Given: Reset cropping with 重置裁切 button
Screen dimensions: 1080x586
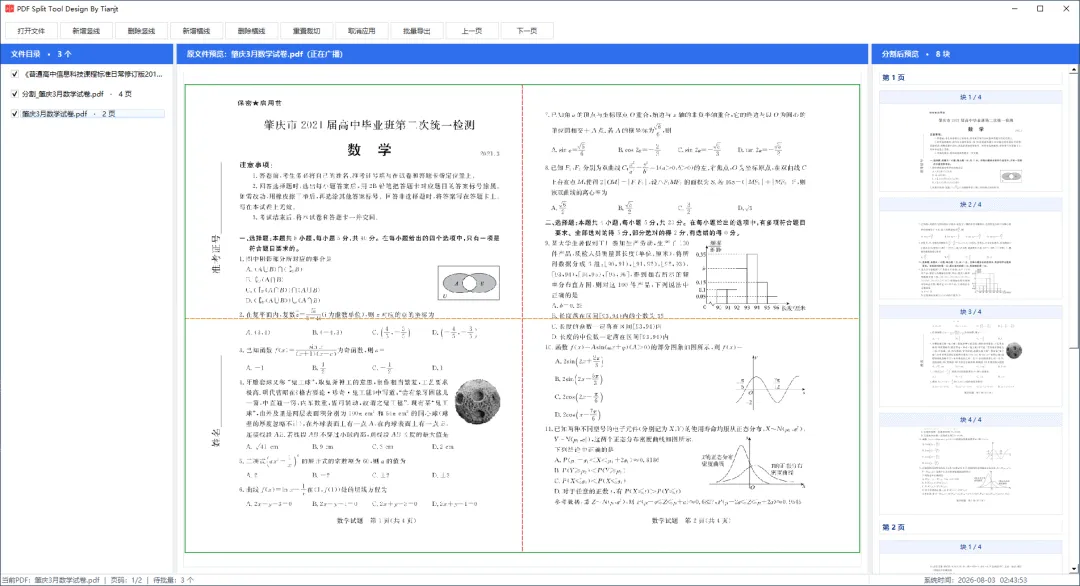Looking at the screenshot, I should 307,31.
